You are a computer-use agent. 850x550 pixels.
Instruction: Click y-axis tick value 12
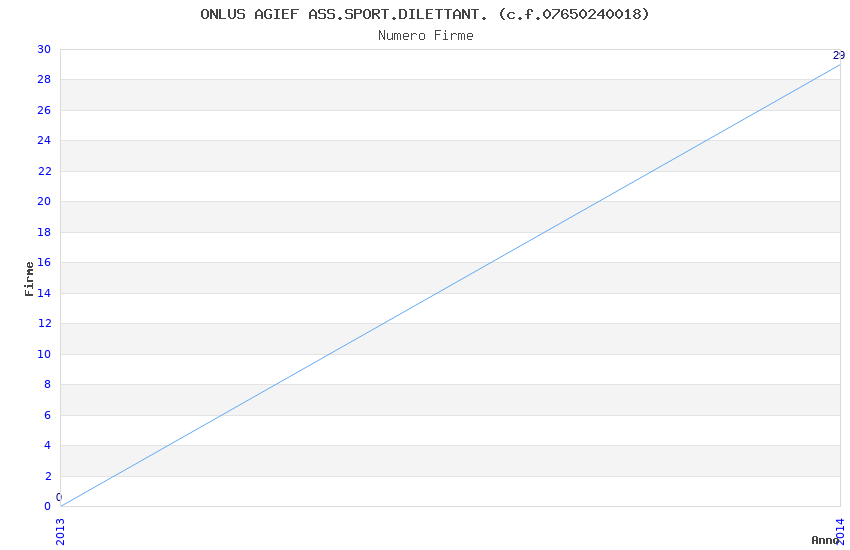tap(44, 323)
